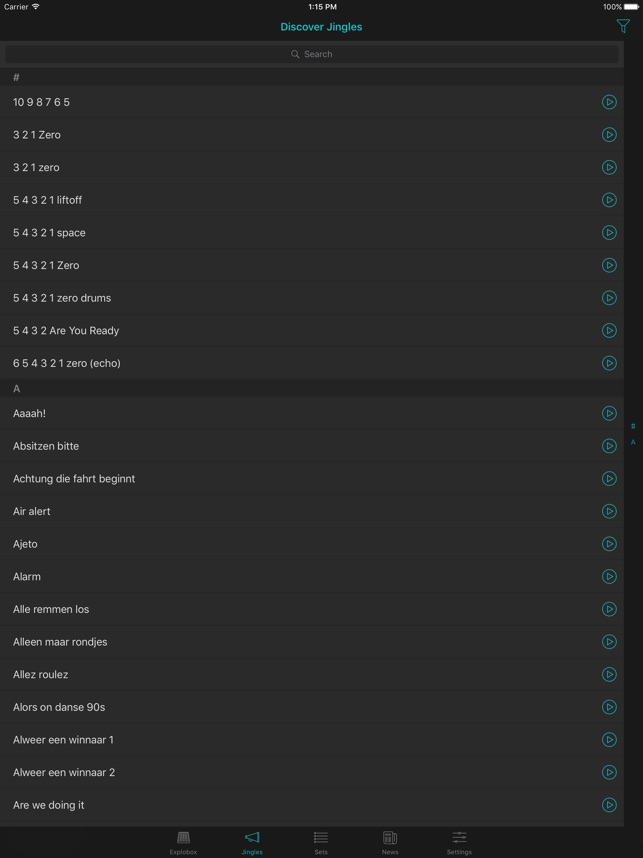Play the 'Alarm' jingle preview

click(x=609, y=577)
